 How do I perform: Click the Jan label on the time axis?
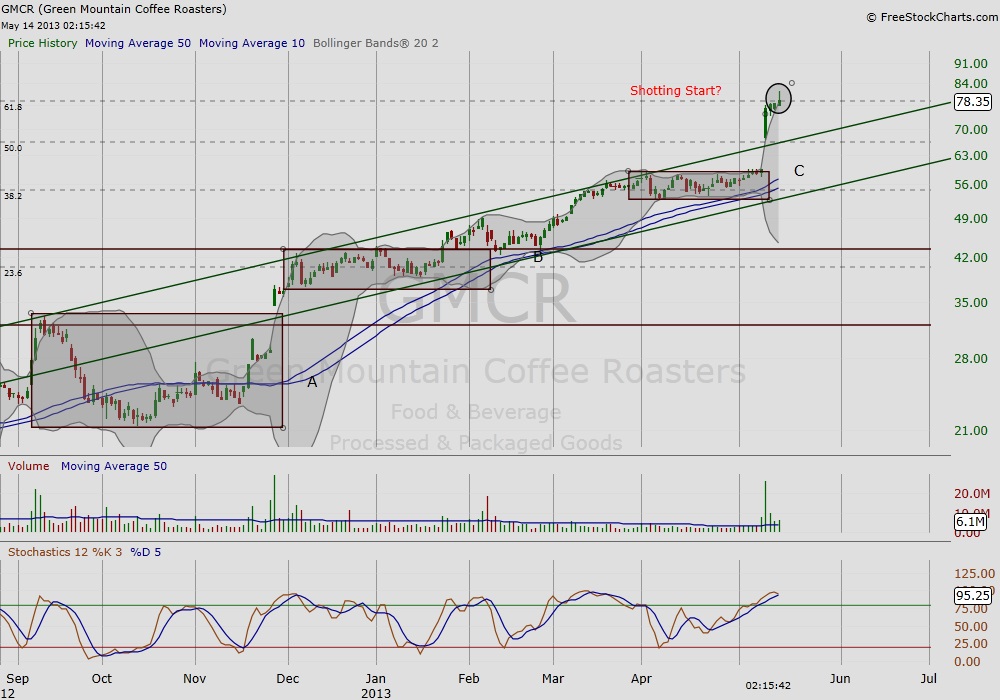pos(376,678)
